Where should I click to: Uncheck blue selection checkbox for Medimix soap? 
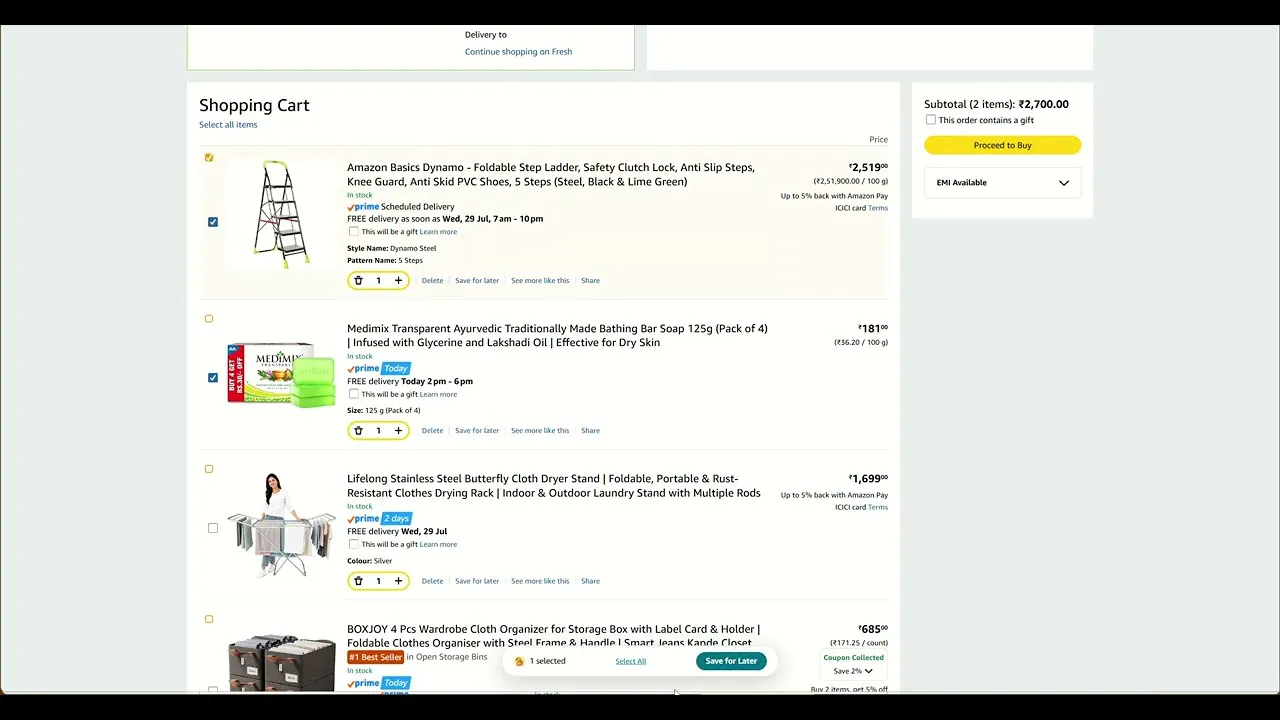click(213, 378)
